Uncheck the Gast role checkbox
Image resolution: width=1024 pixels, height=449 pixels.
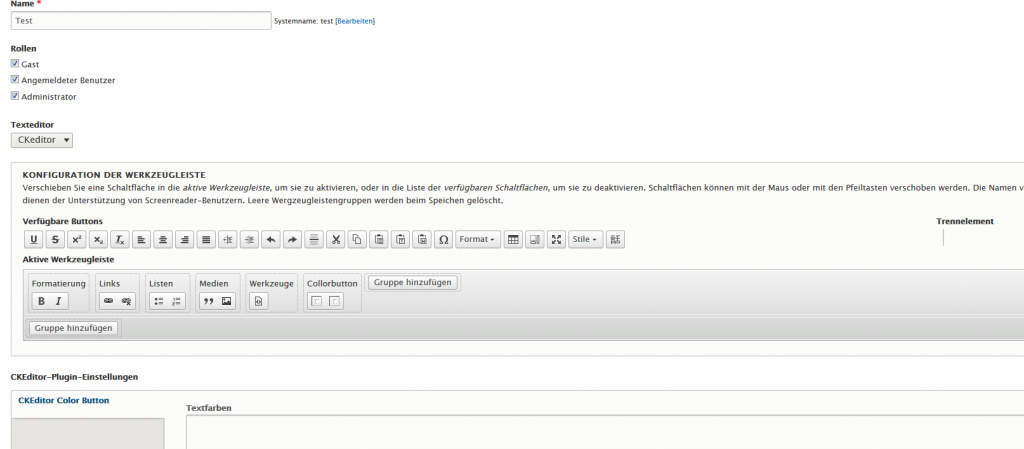pyautogui.click(x=15, y=63)
